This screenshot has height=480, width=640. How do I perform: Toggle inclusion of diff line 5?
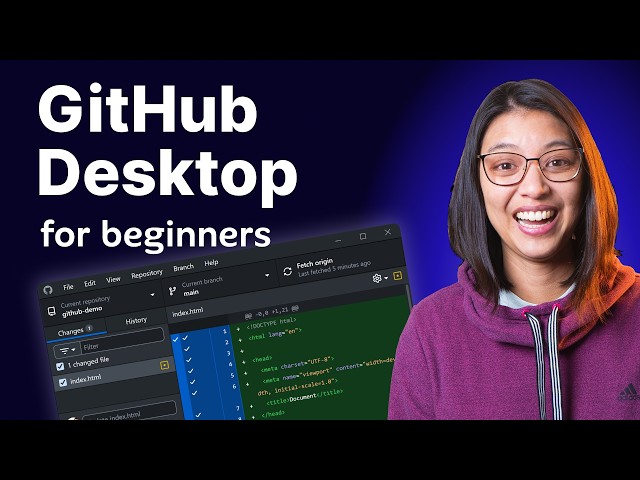click(192, 382)
